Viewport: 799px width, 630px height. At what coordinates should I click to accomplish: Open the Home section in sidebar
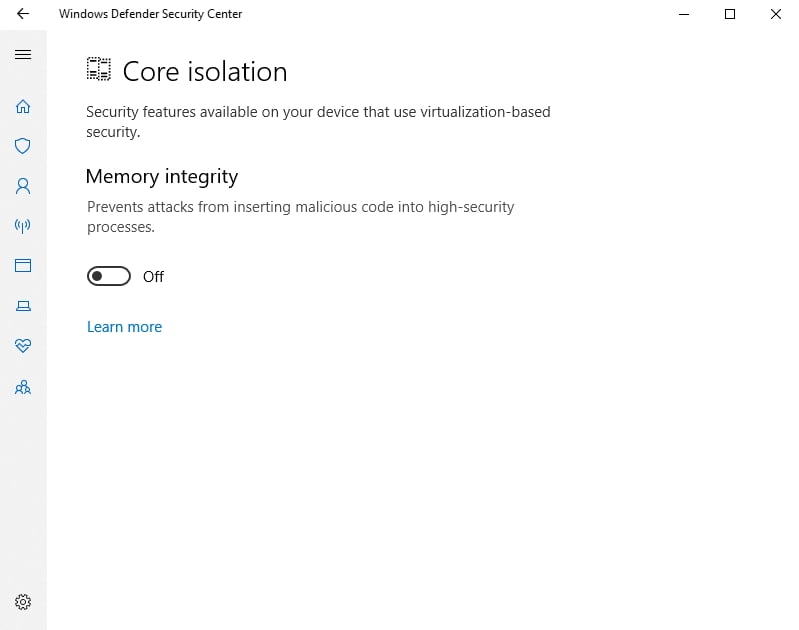[23, 106]
